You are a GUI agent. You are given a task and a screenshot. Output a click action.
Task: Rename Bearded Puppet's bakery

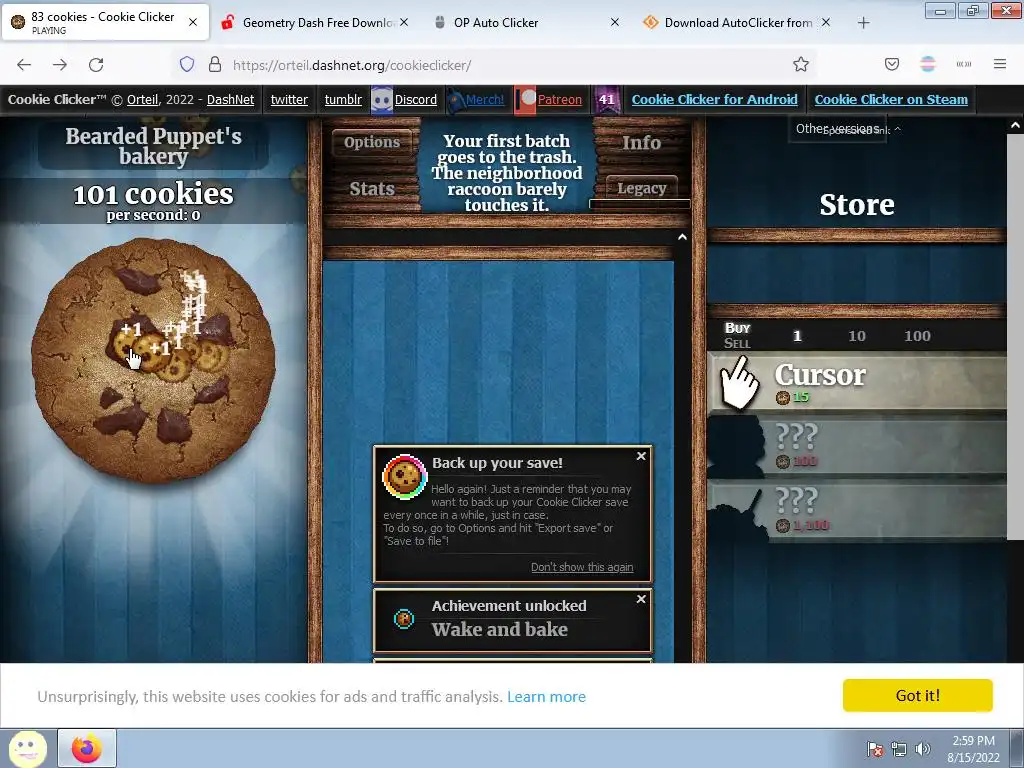coord(153,146)
